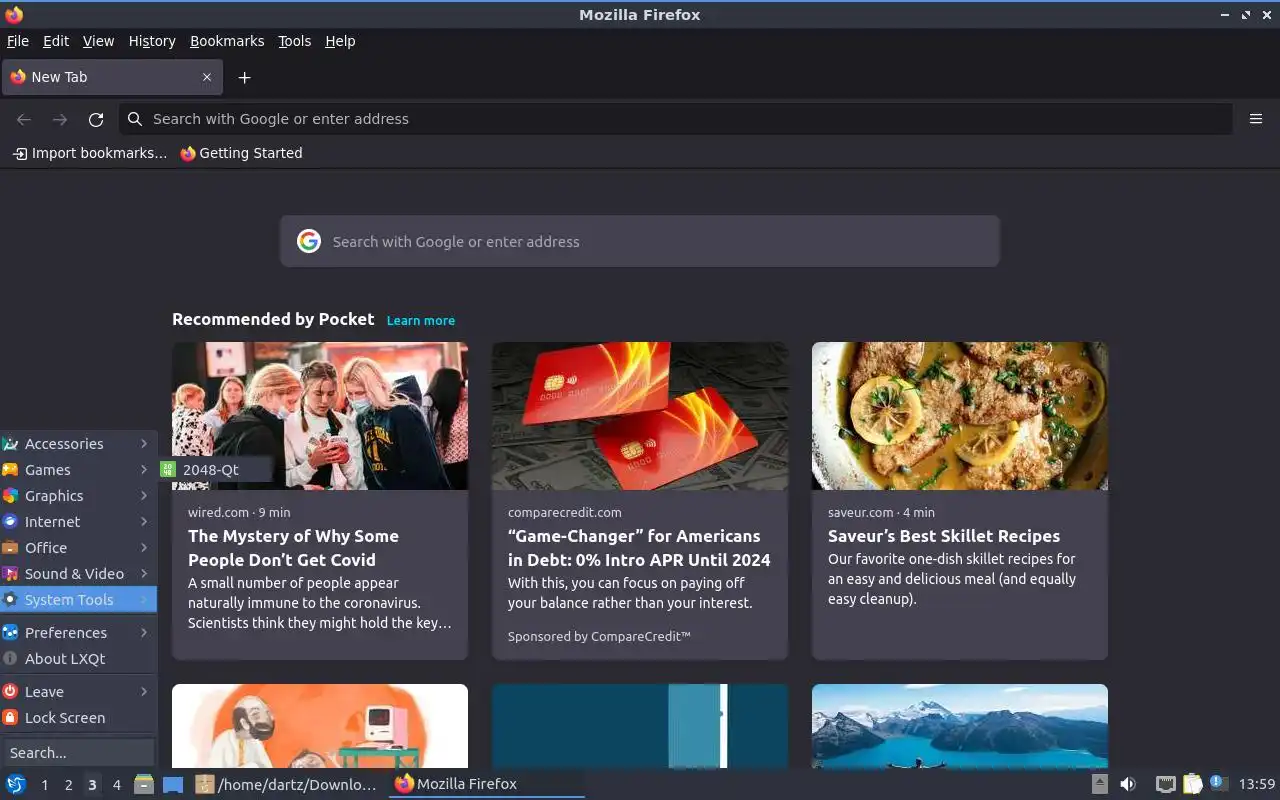Launch file manager from the panel
This screenshot has height=800, width=1280.
pos(144,784)
